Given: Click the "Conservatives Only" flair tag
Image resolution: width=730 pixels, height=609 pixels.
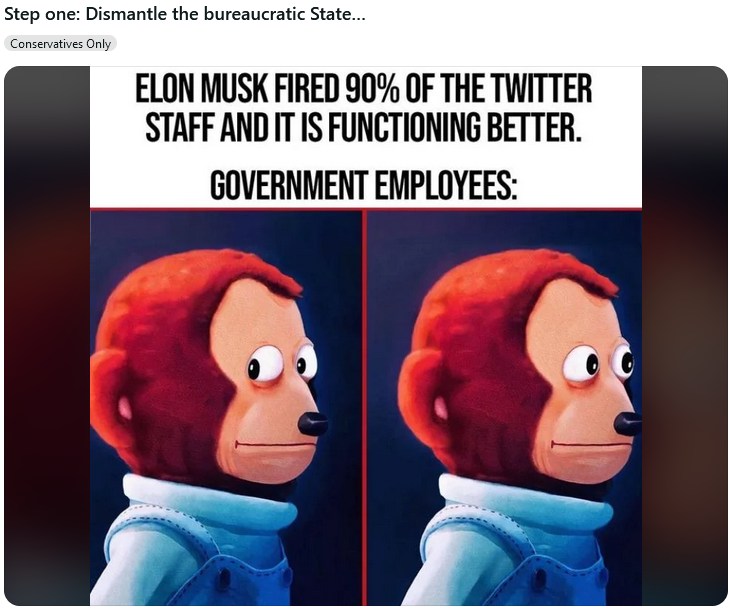Looking at the screenshot, I should (x=60, y=44).
